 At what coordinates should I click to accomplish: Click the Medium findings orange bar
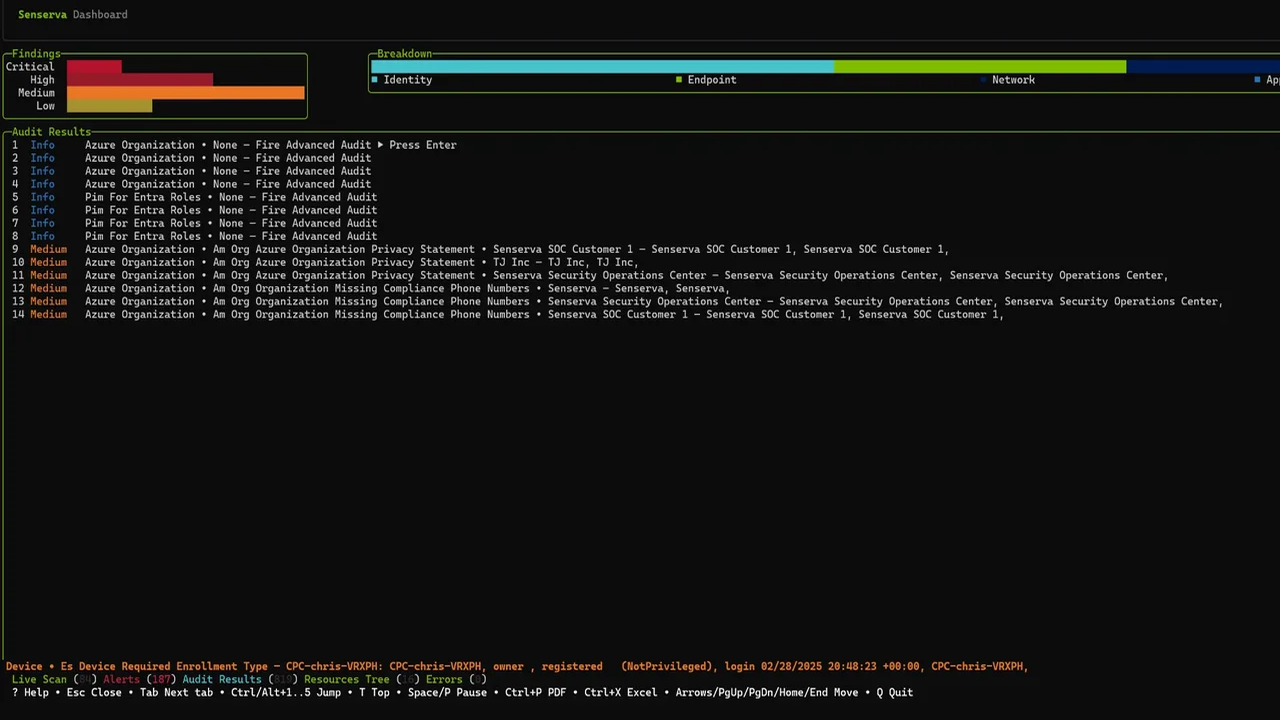pyautogui.click(x=185, y=93)
